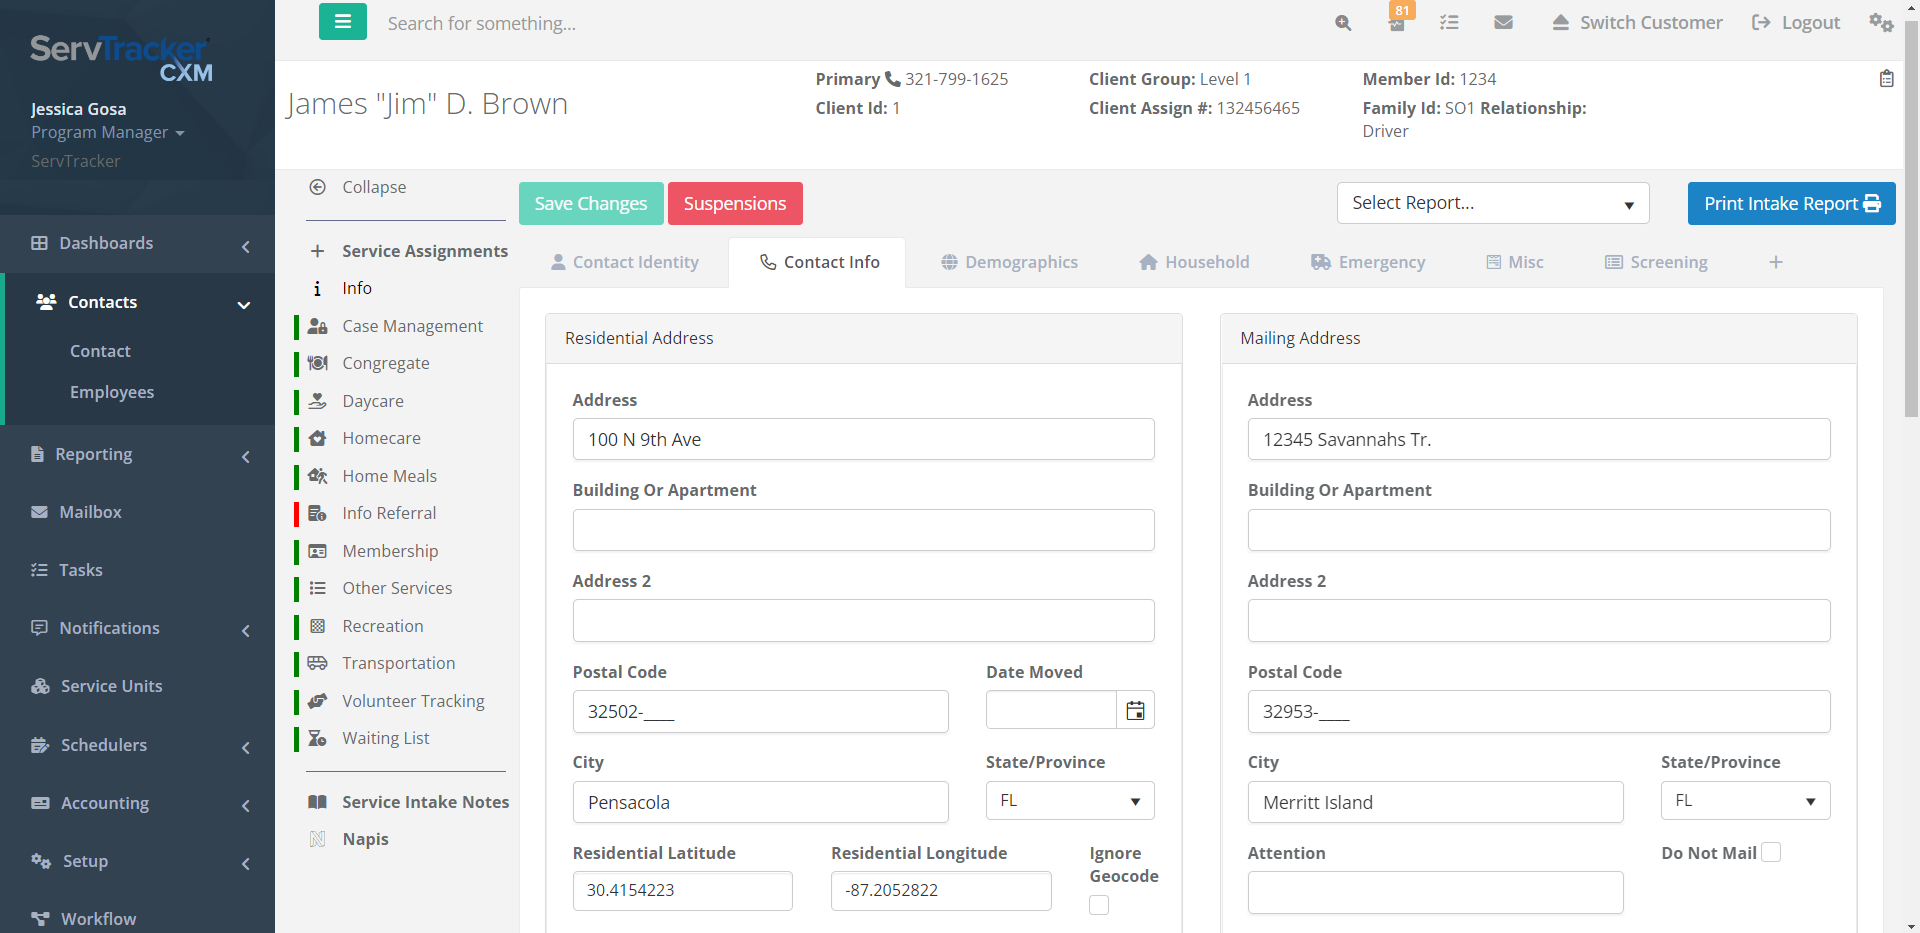The height and width of the screenshot is (933, 1920).
Task: Open the search magnifier in the top bar
Action: click(1342, 22)
